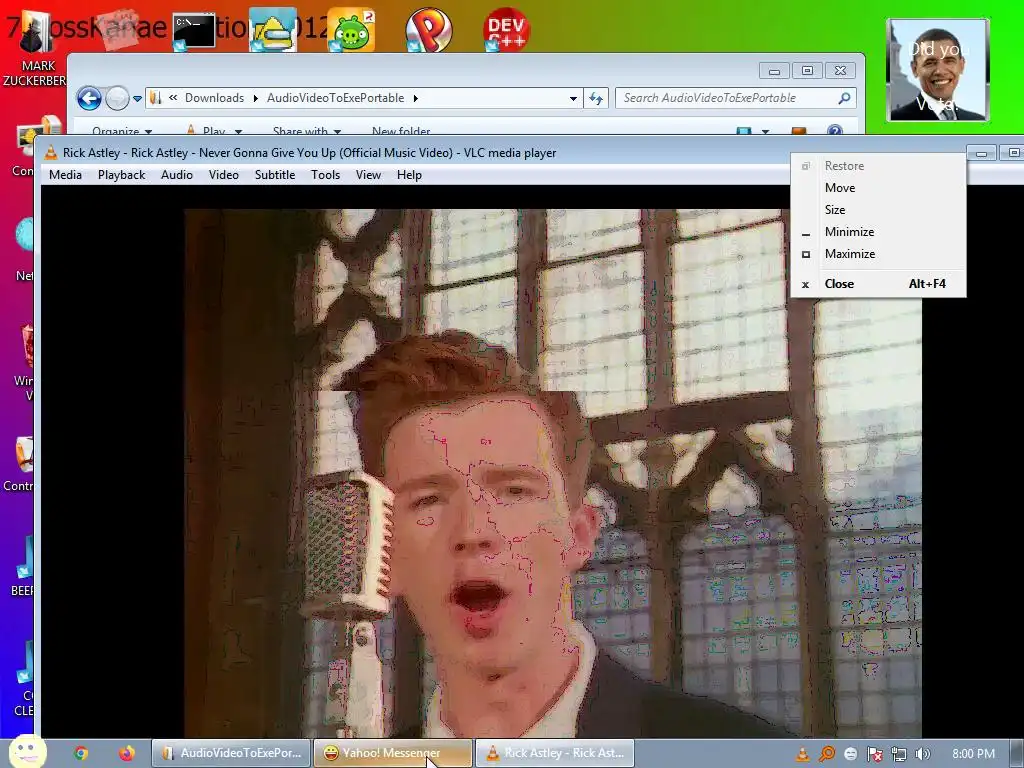Open the red P ball desktop shortcut
Viewport: 1024px width, 768px height.
click(x=428, y=30)
